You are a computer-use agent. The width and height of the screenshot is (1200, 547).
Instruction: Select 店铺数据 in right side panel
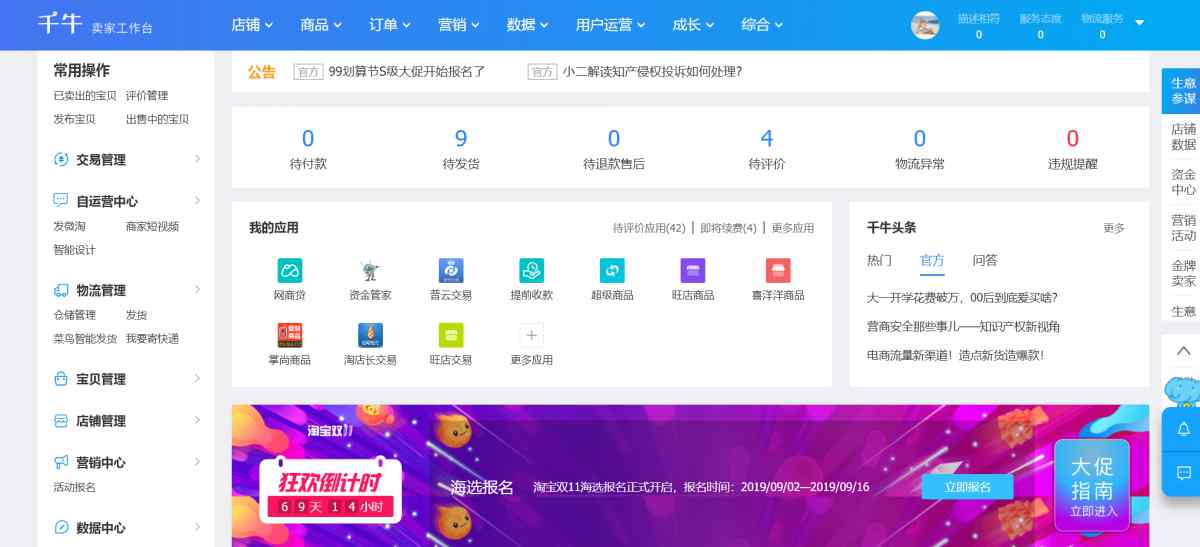1183,137
